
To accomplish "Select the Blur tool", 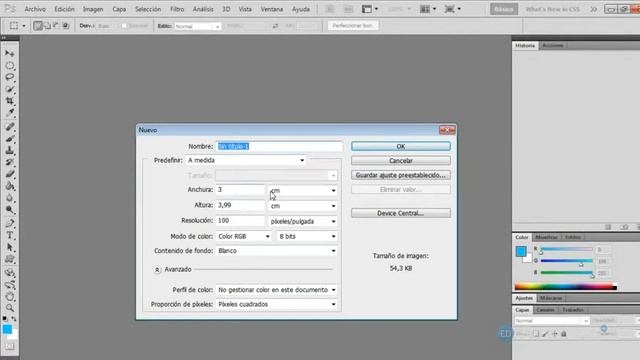I will [10, 198].
